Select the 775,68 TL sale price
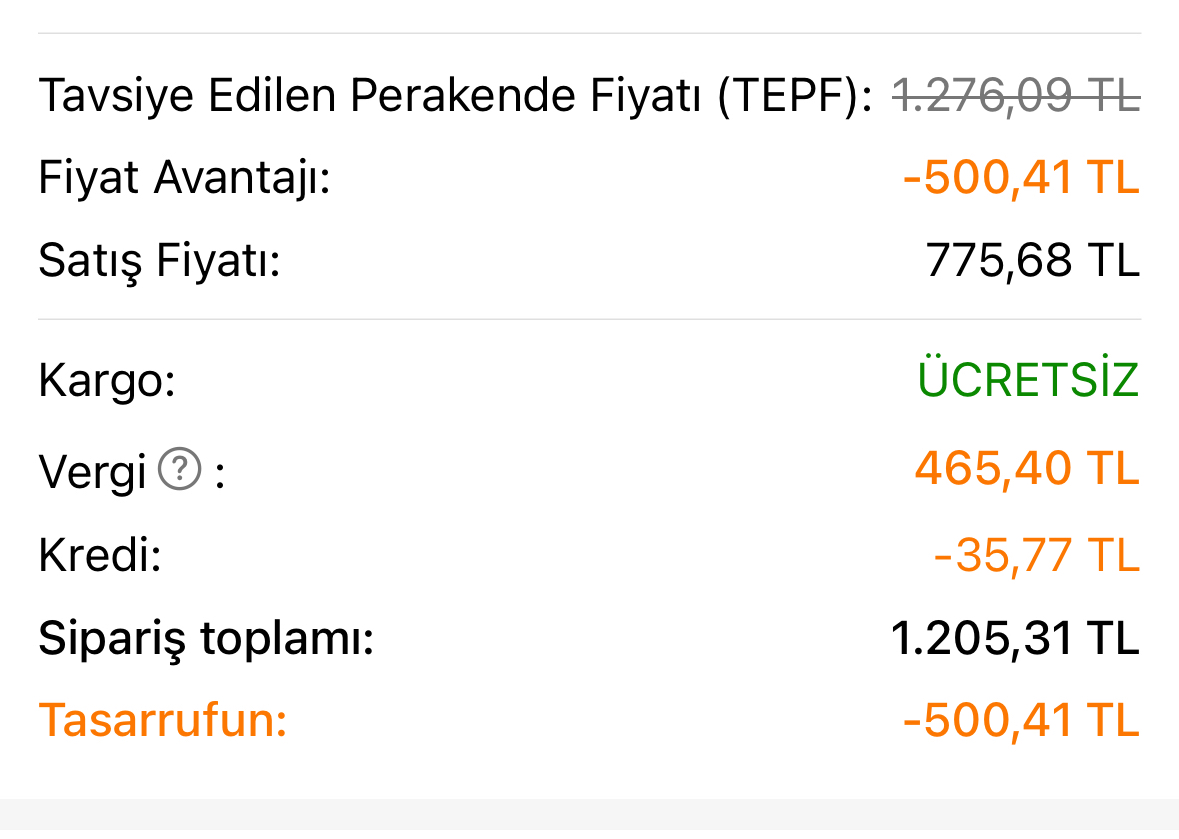This screenshot has height=839, width=1179. 1033,262
